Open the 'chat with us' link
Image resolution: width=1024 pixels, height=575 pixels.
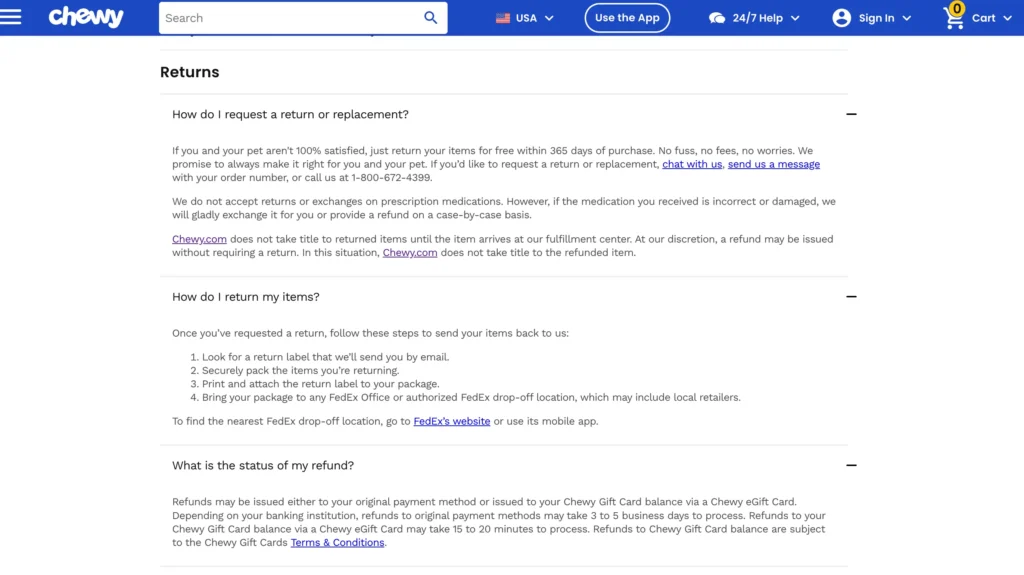click(x=692, y=164)
